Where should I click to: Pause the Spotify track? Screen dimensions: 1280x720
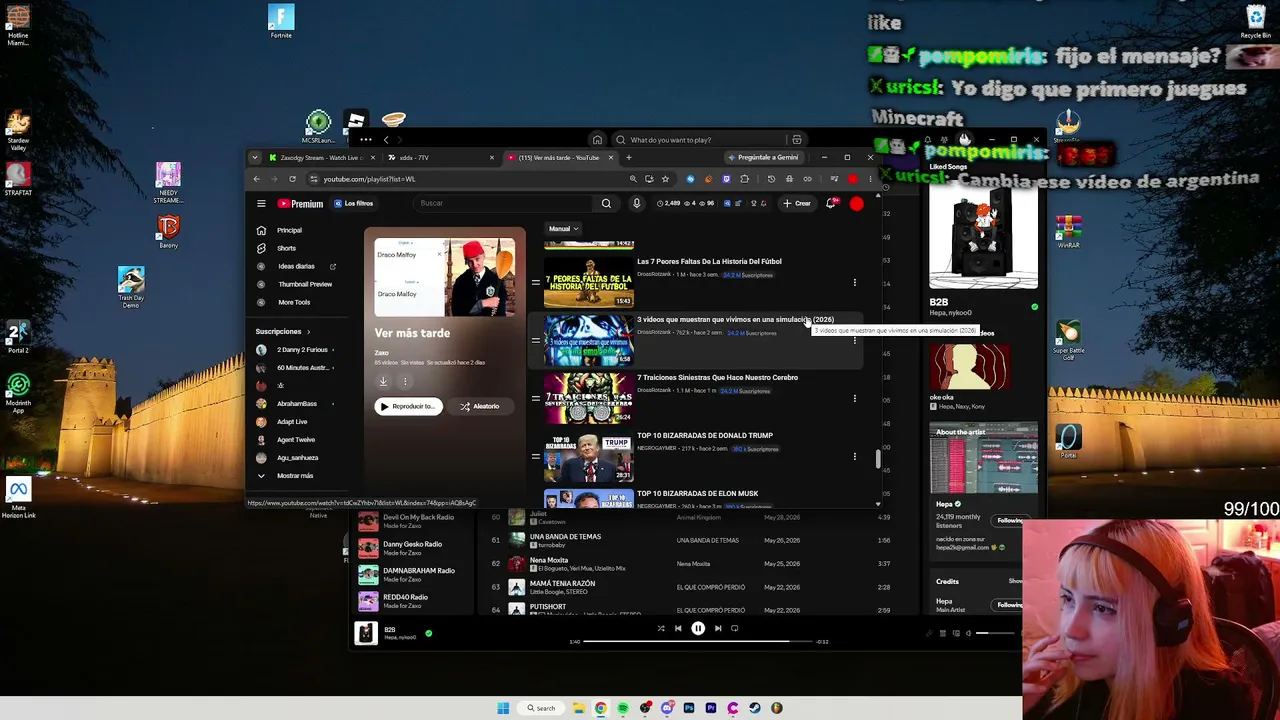[698, 629]
